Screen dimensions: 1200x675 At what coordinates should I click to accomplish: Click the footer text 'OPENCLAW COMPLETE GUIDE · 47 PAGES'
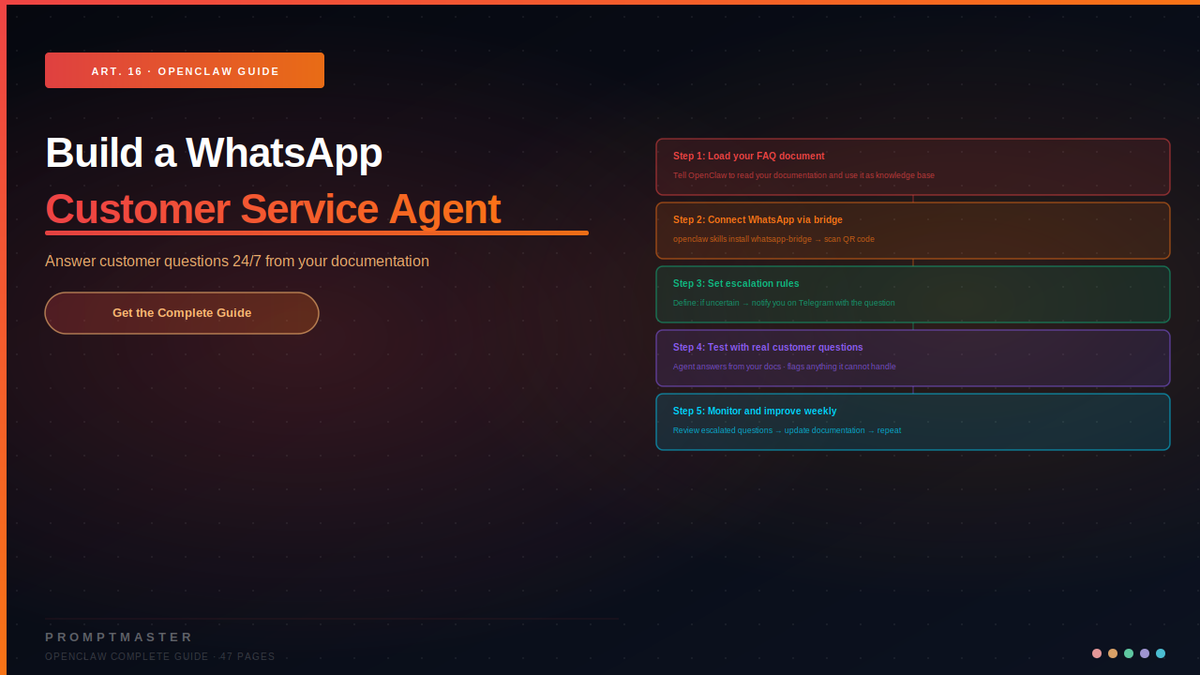pyautogui.click(x=160, y=657)
